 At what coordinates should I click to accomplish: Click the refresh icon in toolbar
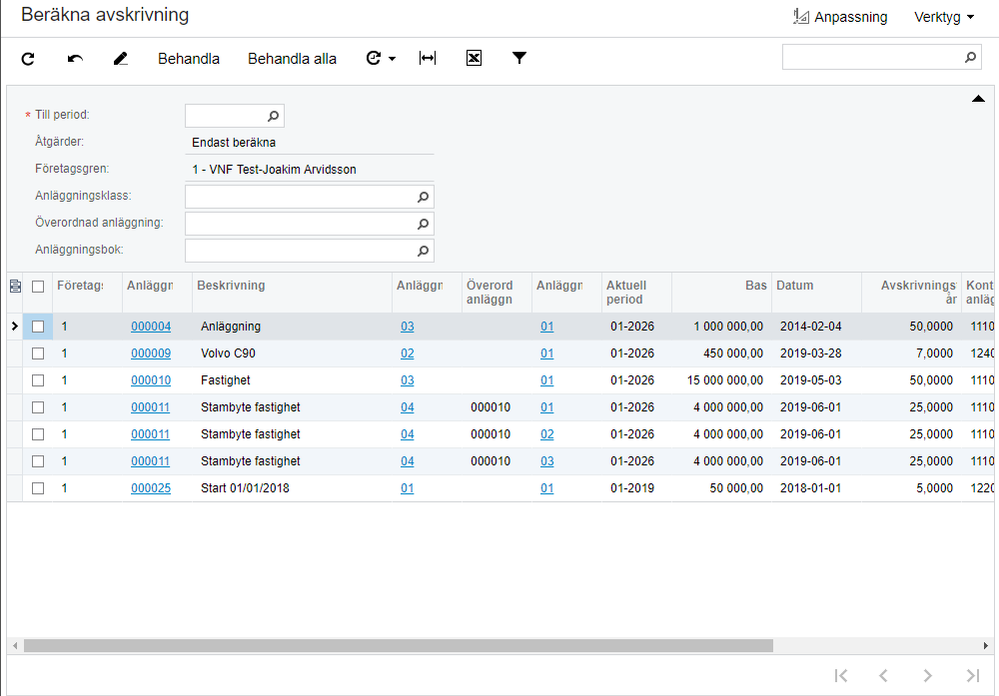click(x=28, y=59)
